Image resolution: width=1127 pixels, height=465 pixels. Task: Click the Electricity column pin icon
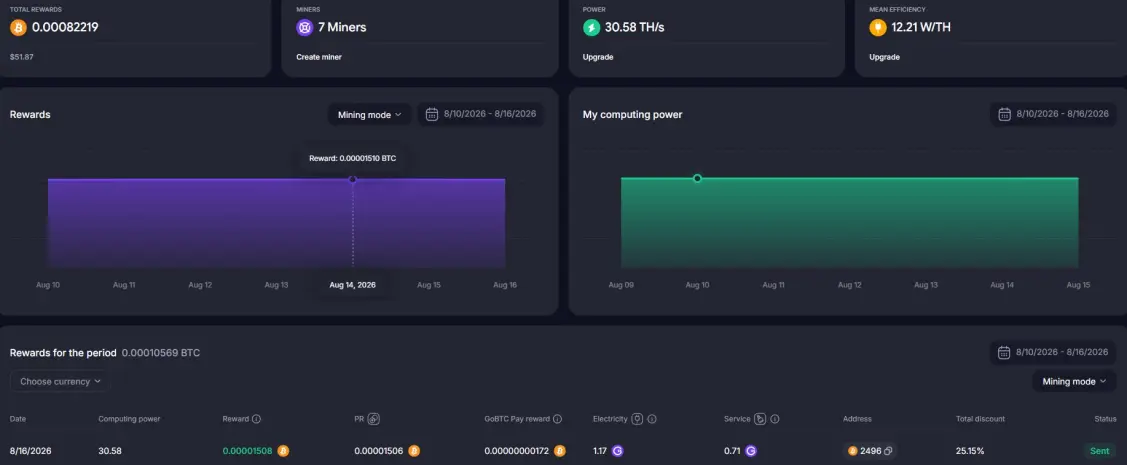pyautogui.click(x=637, y=419)
